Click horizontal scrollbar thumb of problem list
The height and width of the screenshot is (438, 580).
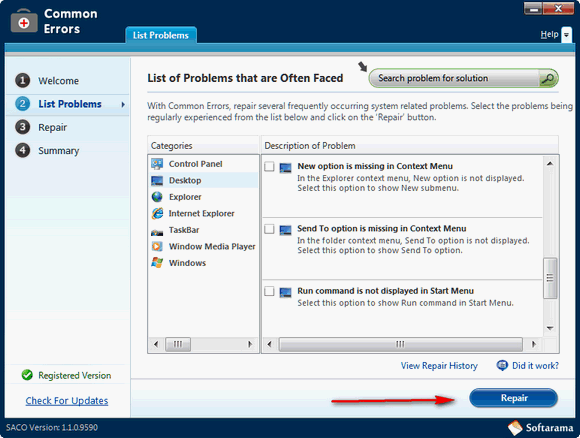401,344
